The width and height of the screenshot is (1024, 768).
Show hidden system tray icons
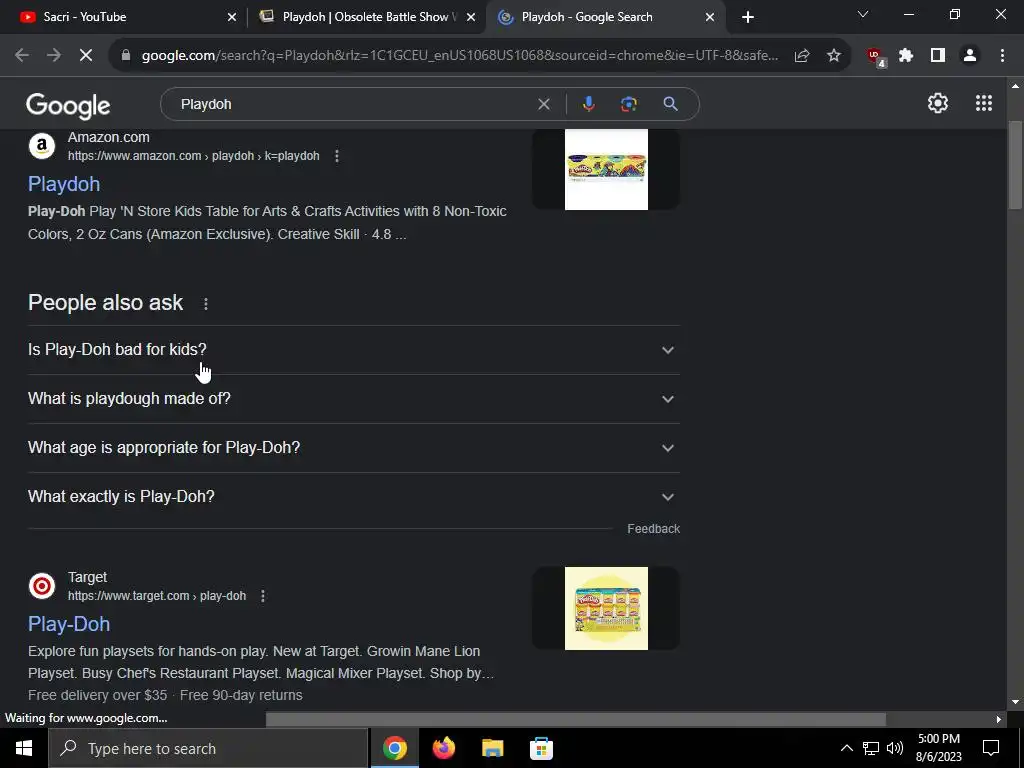click(846, 748)
